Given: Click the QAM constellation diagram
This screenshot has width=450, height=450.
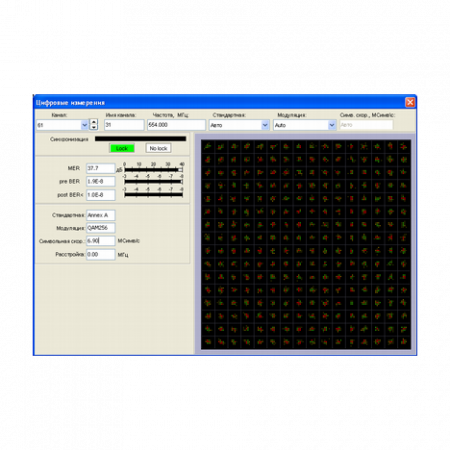Looking at the screenshot, I should [x=306, y=244].
